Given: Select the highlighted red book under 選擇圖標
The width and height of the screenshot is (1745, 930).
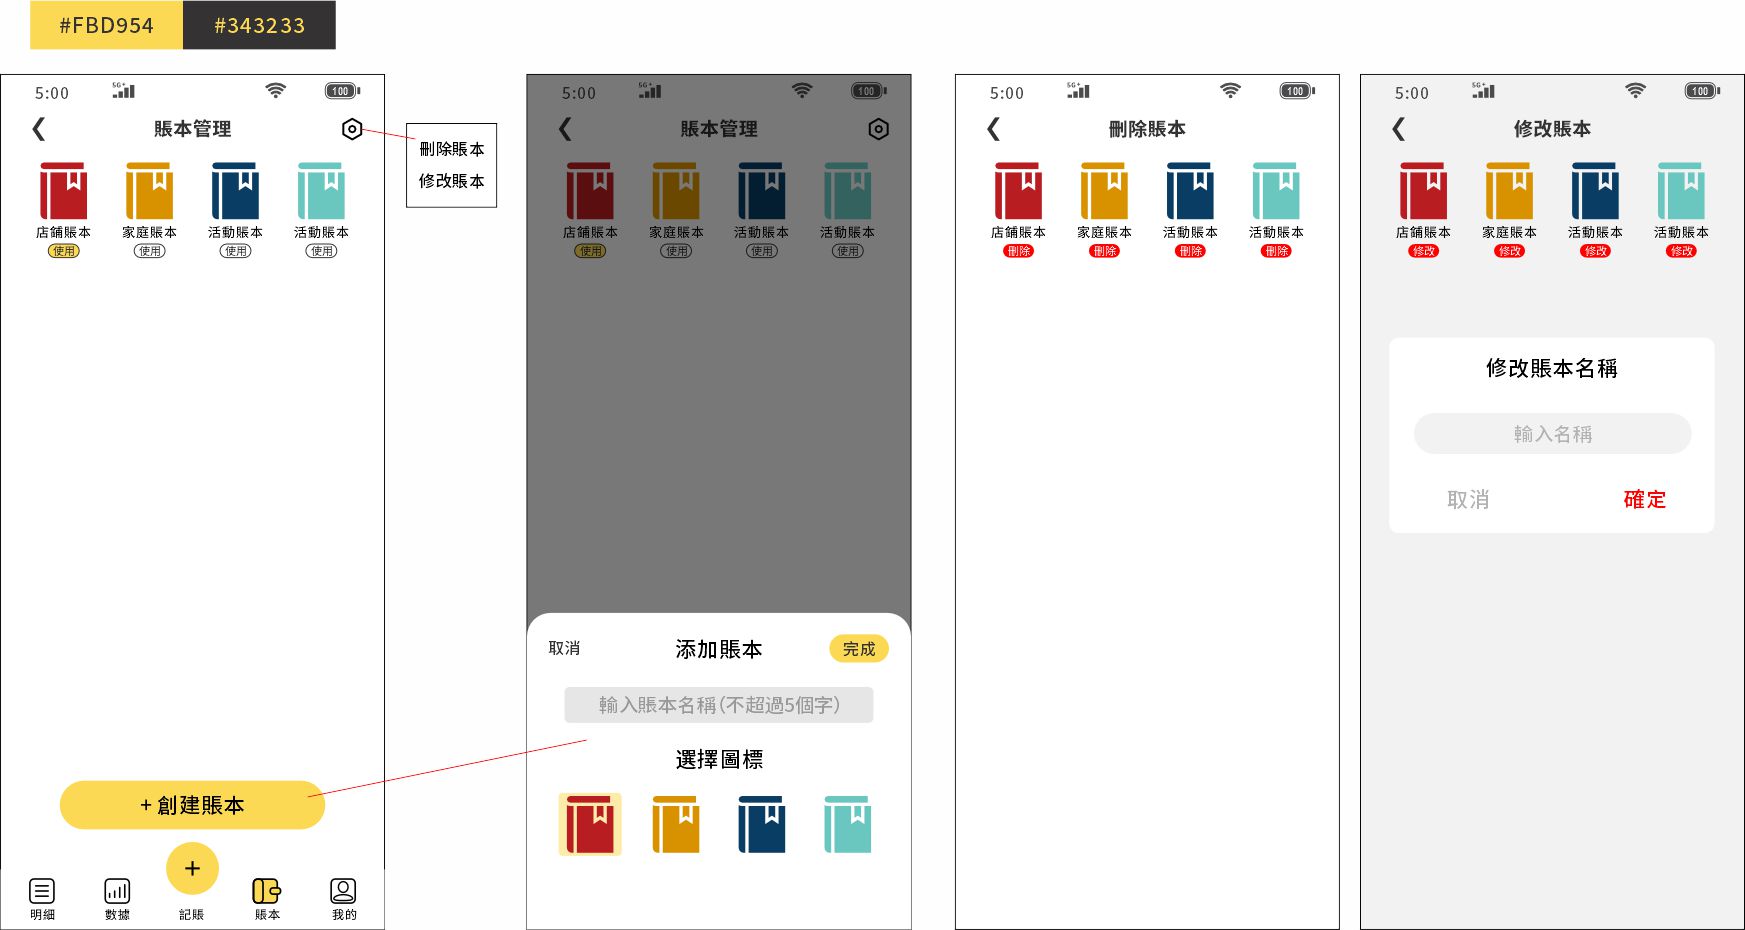Looking at the screenshot, I should point(590,825).
